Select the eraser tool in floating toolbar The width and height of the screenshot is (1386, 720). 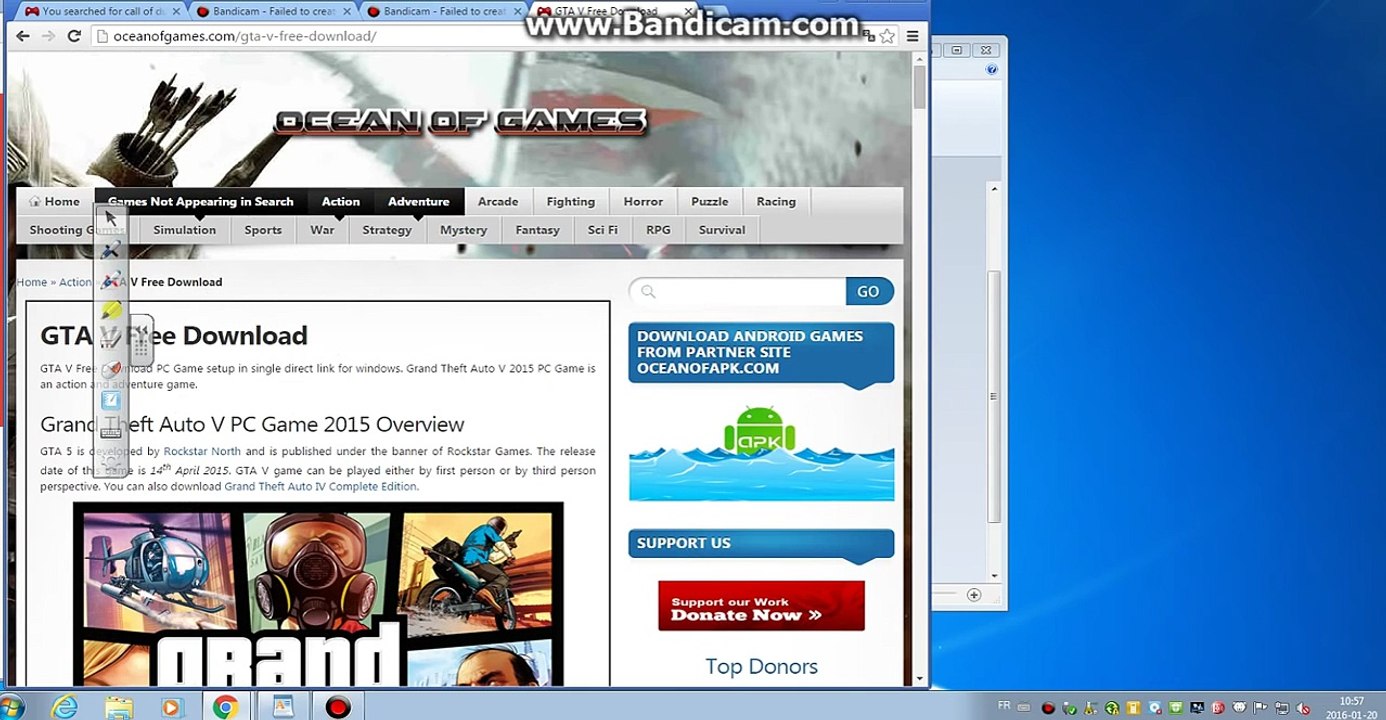point(111,370)
